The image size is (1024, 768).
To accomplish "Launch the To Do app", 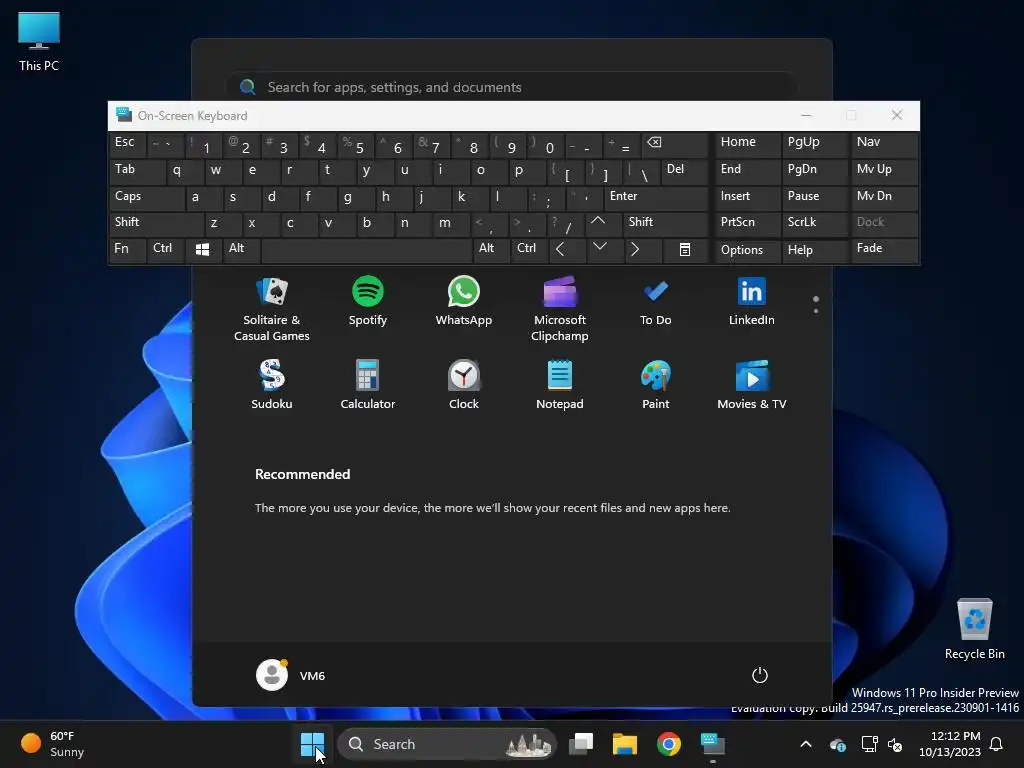I will (x=656, y=301).
